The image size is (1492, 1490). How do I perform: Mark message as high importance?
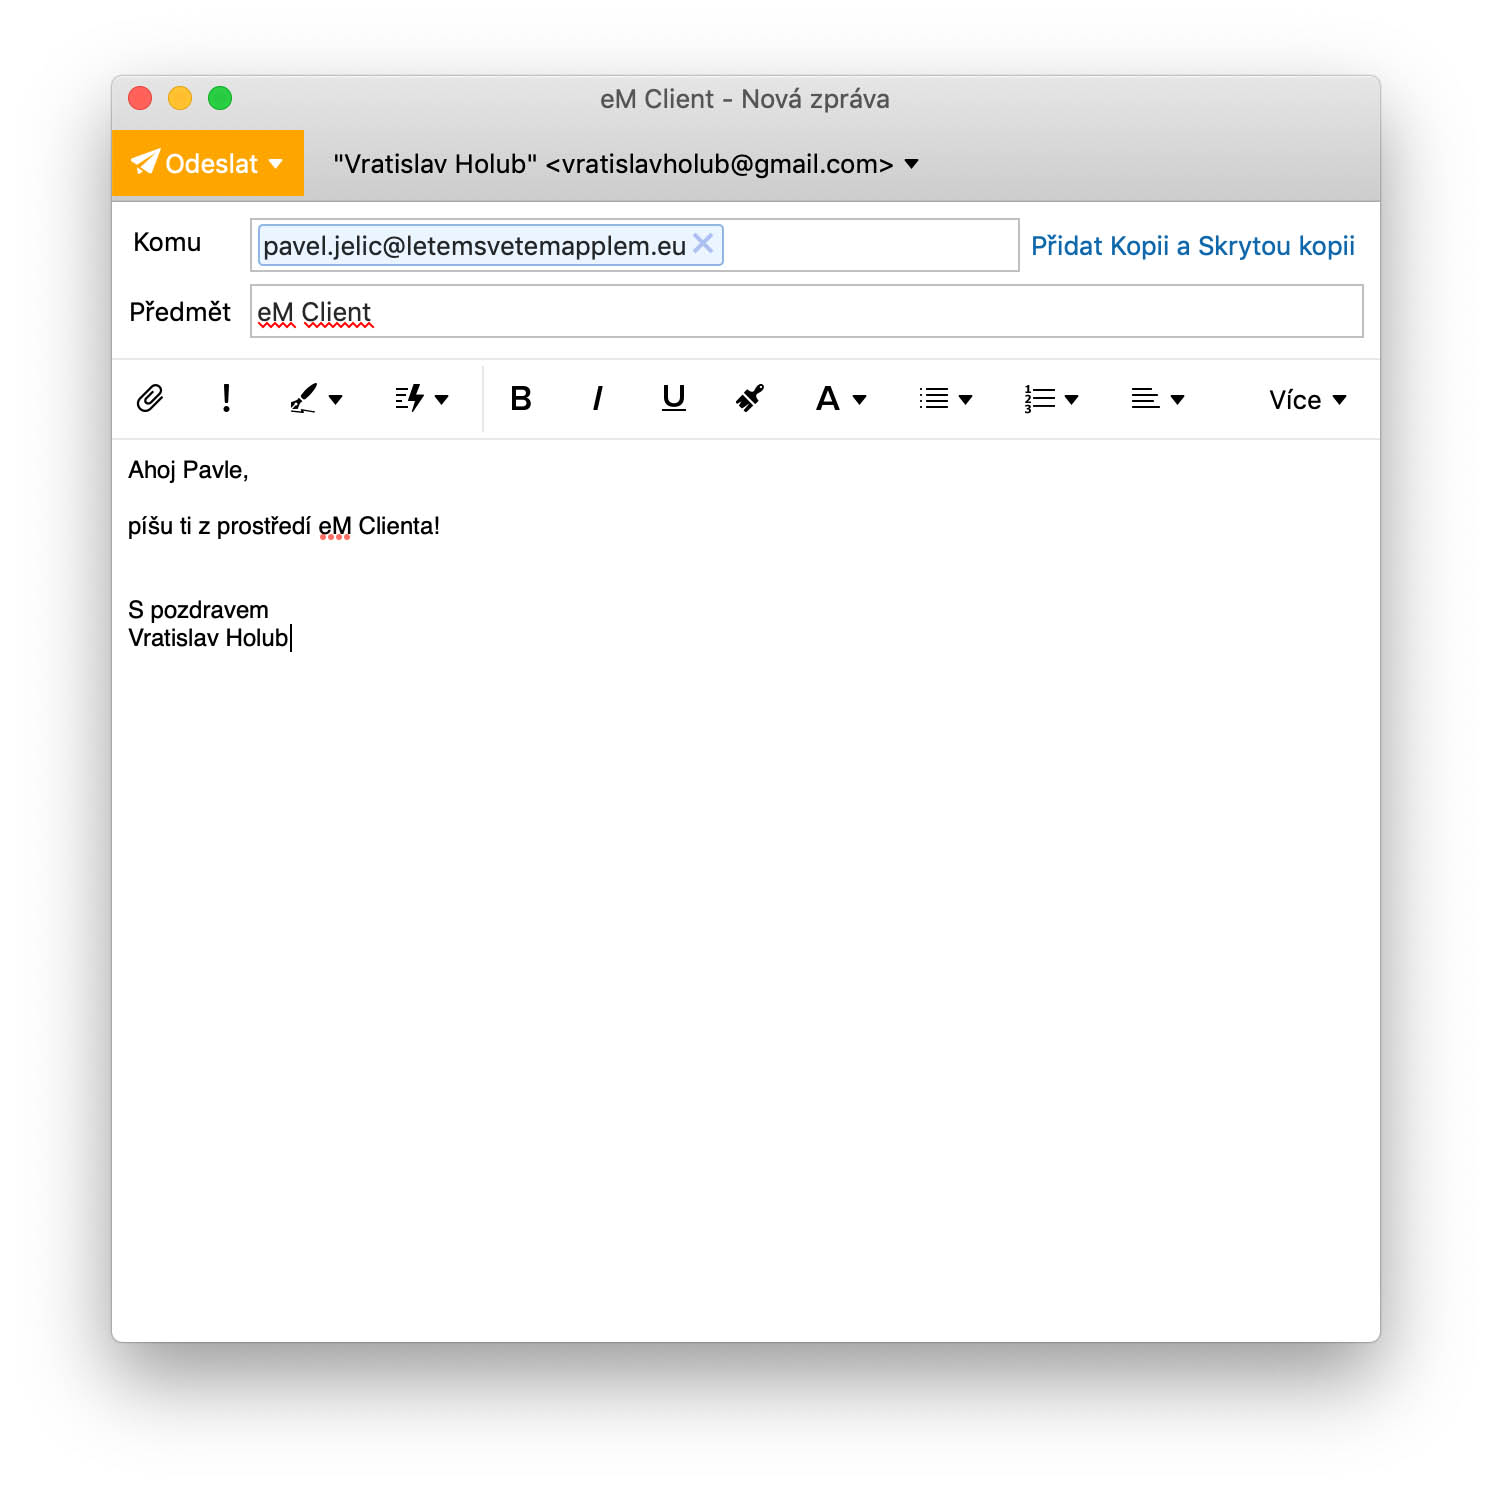pos(227,399)
